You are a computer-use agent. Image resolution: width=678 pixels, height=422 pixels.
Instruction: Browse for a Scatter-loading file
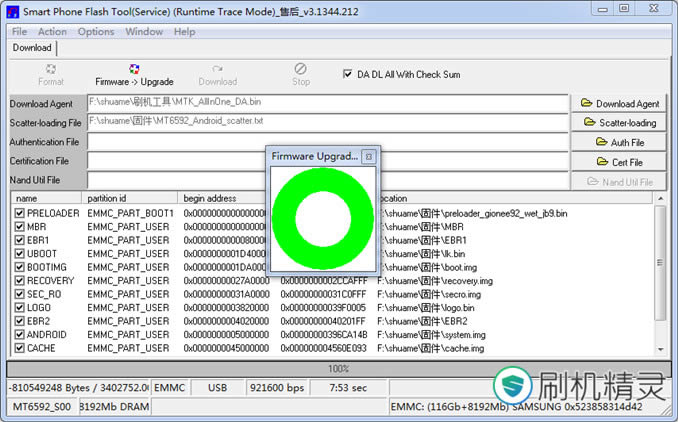(619, 122)
